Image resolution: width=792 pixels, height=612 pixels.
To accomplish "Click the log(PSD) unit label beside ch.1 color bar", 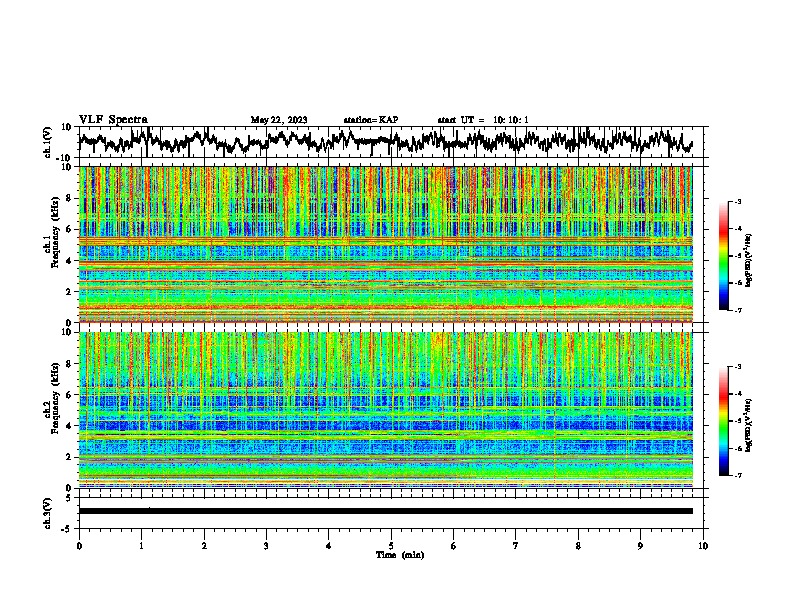I will click(748, 260).
